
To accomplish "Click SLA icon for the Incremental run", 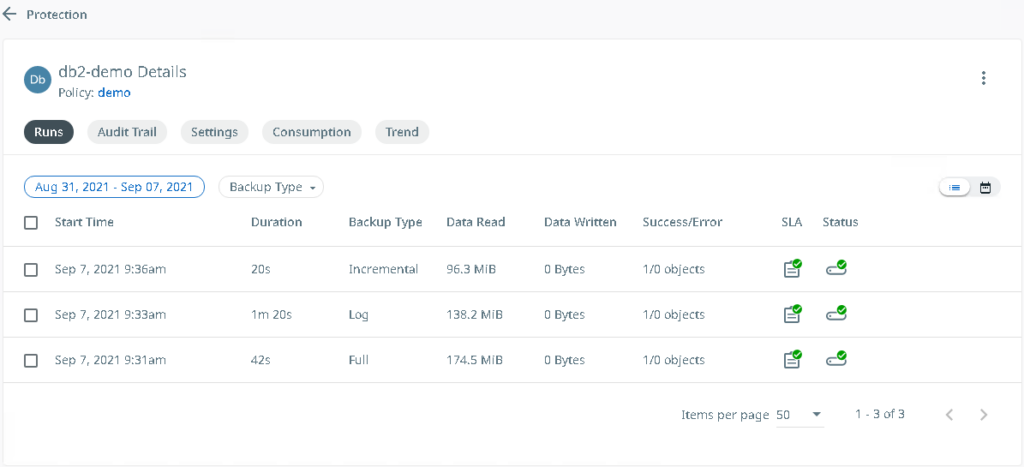I will [x=792, y=269].
